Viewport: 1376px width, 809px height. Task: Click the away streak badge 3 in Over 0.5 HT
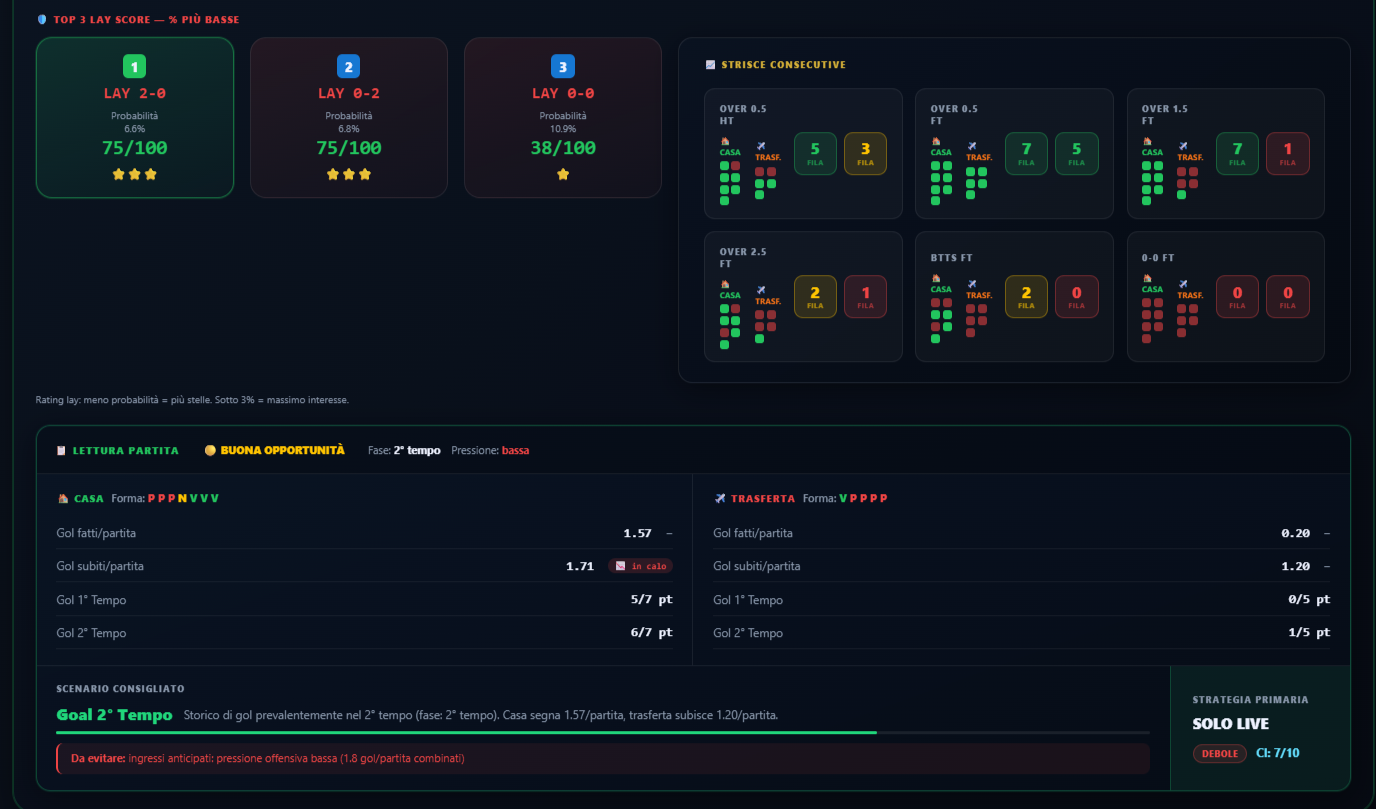click(x=866, y=154)
